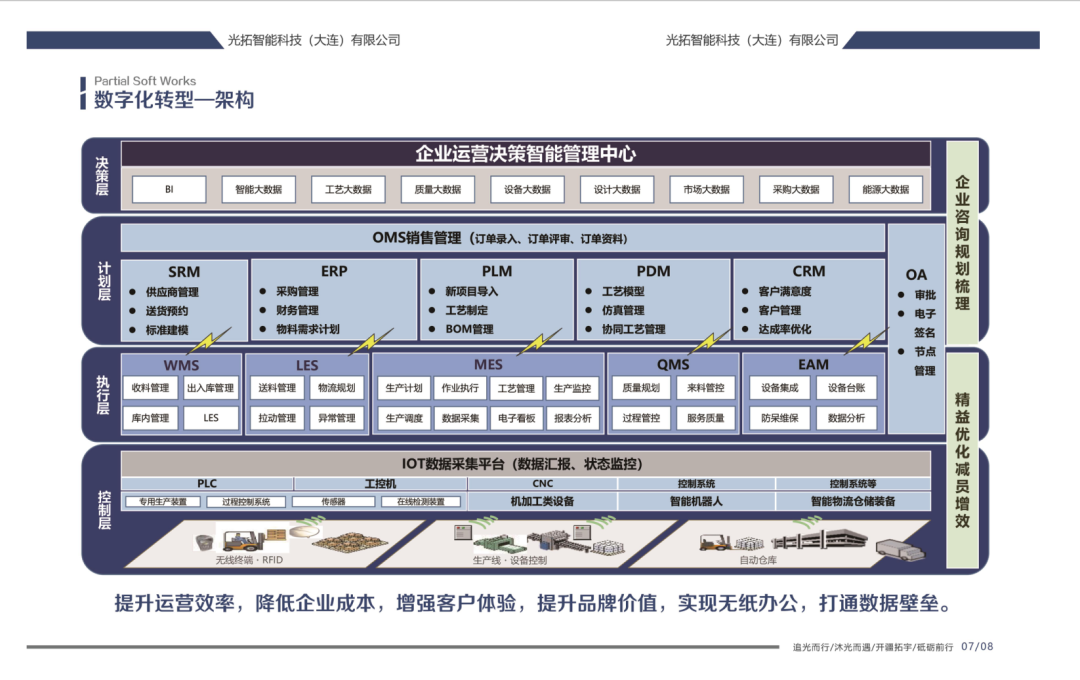Select the 送料管理 box in LES
This screenshot has width=1080, height=680.
click(x=277, y=388)
